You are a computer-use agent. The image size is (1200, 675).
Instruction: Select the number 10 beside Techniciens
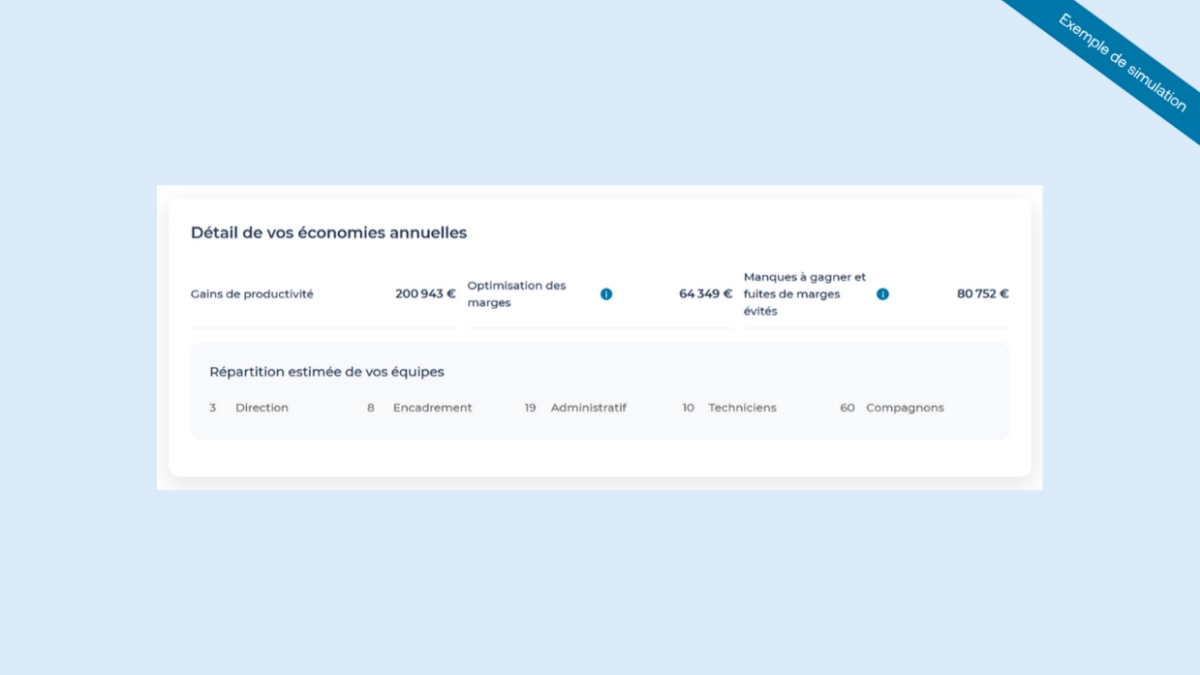[x=688, y=408]
